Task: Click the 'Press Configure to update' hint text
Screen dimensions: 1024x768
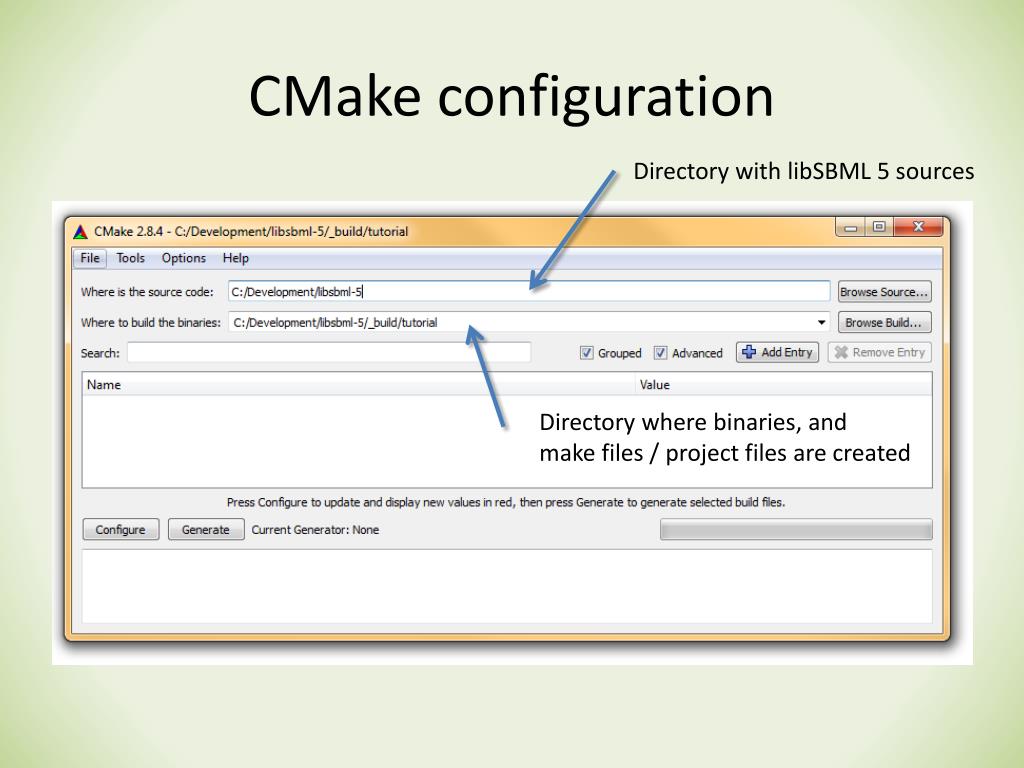Action: pos(505,502)
